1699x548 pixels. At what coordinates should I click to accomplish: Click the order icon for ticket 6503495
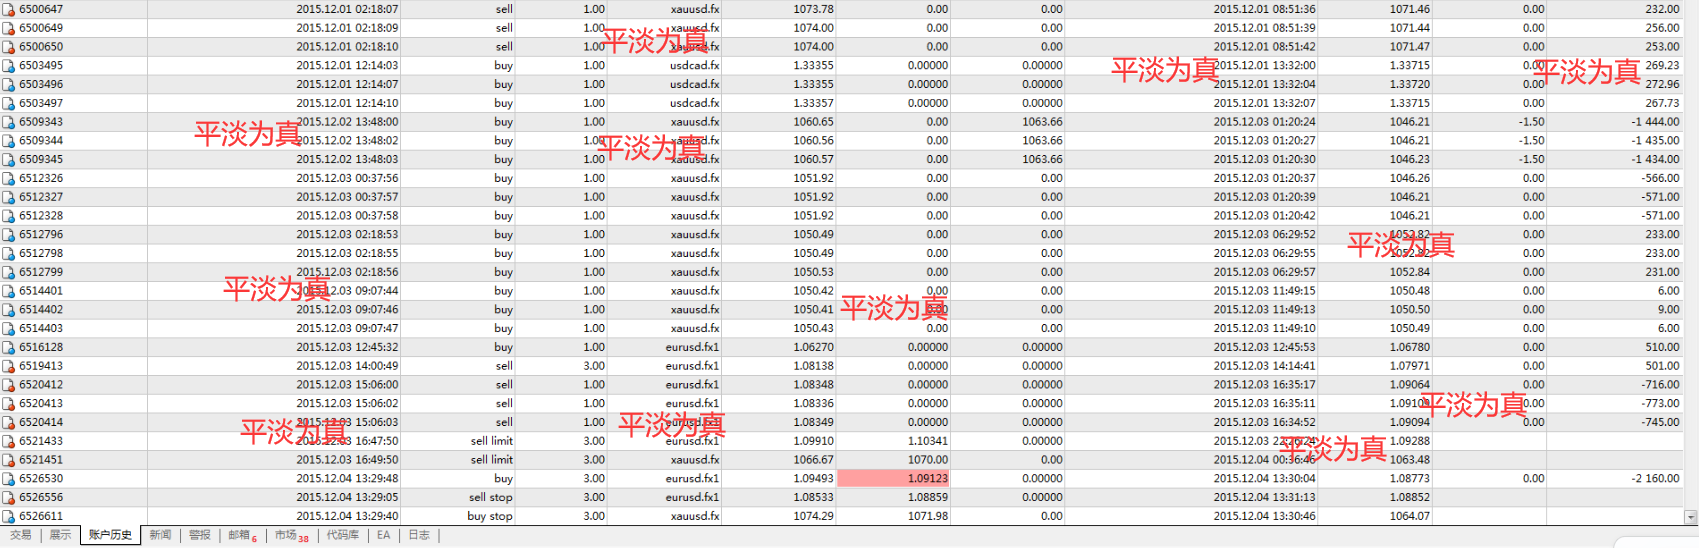tap(9, 66)
